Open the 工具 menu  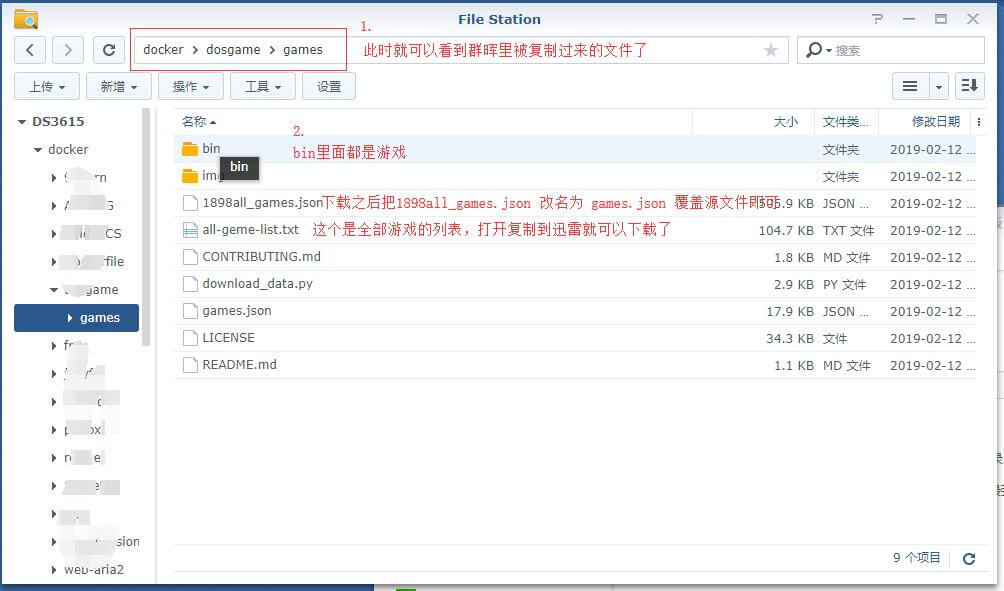(262, 86)
